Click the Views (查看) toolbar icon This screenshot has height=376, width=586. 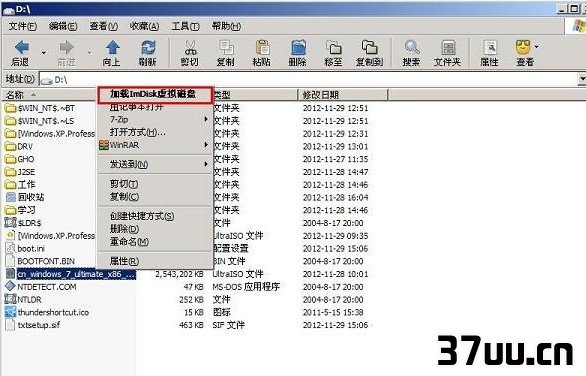point(523,47)
